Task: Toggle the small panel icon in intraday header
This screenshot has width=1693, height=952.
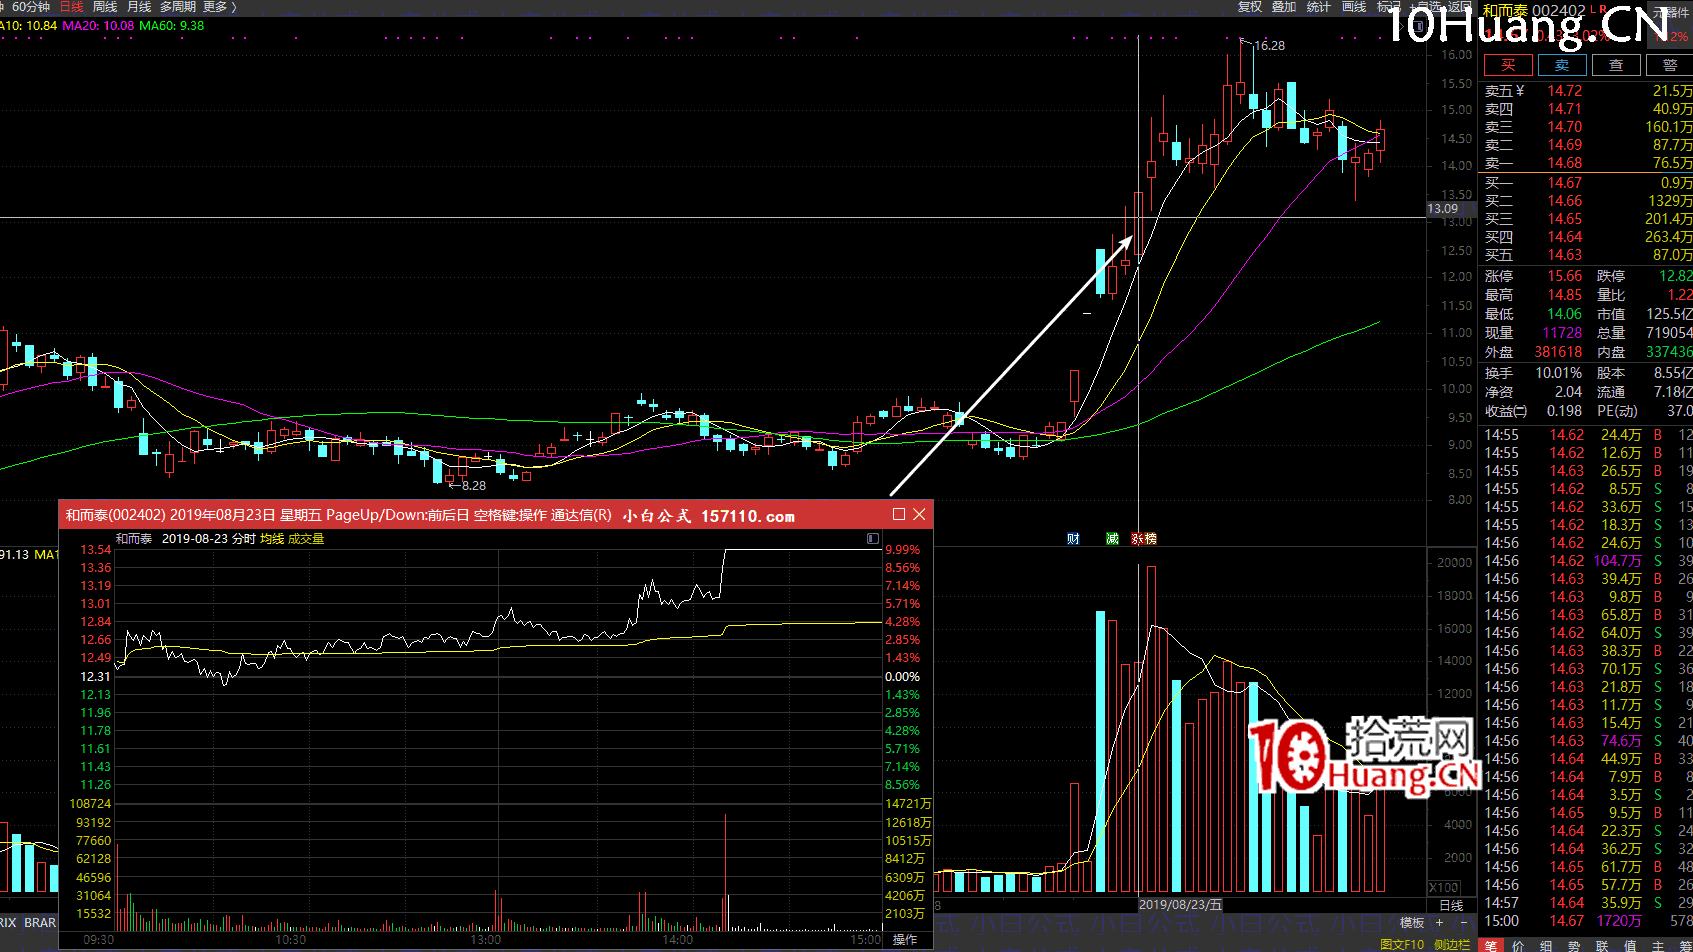Action: click(873, 539)
